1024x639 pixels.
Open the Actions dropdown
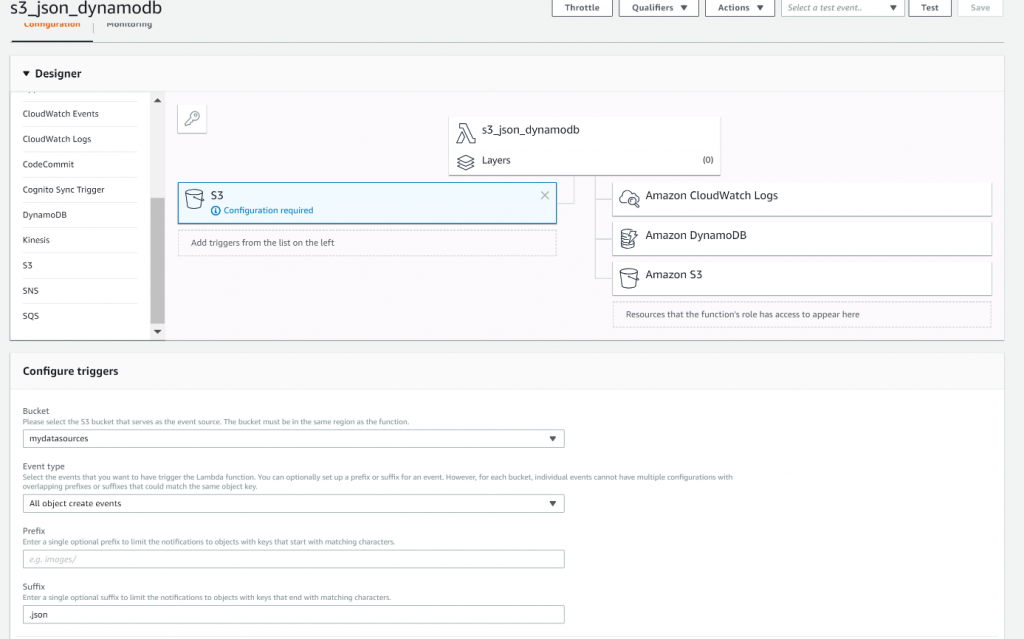pyautogui.click(x=740, y=8)
